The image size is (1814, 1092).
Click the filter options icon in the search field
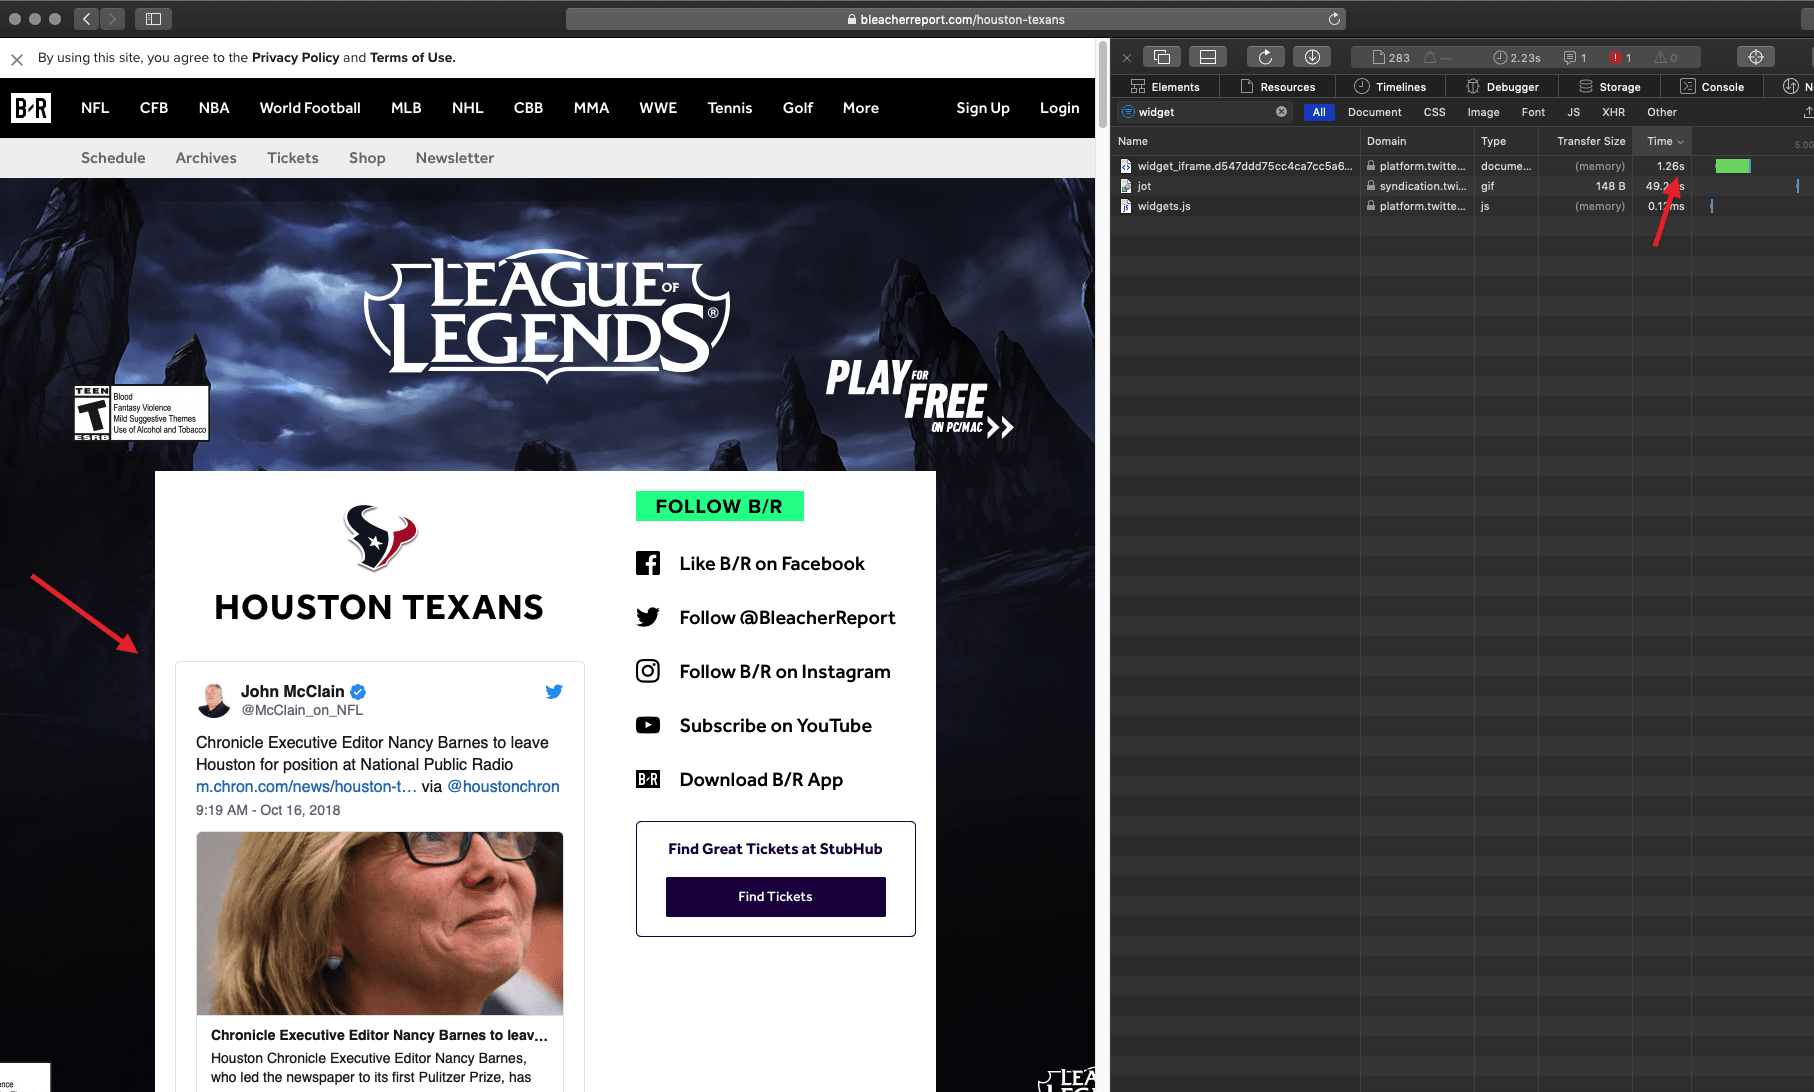pos(1128,112)
